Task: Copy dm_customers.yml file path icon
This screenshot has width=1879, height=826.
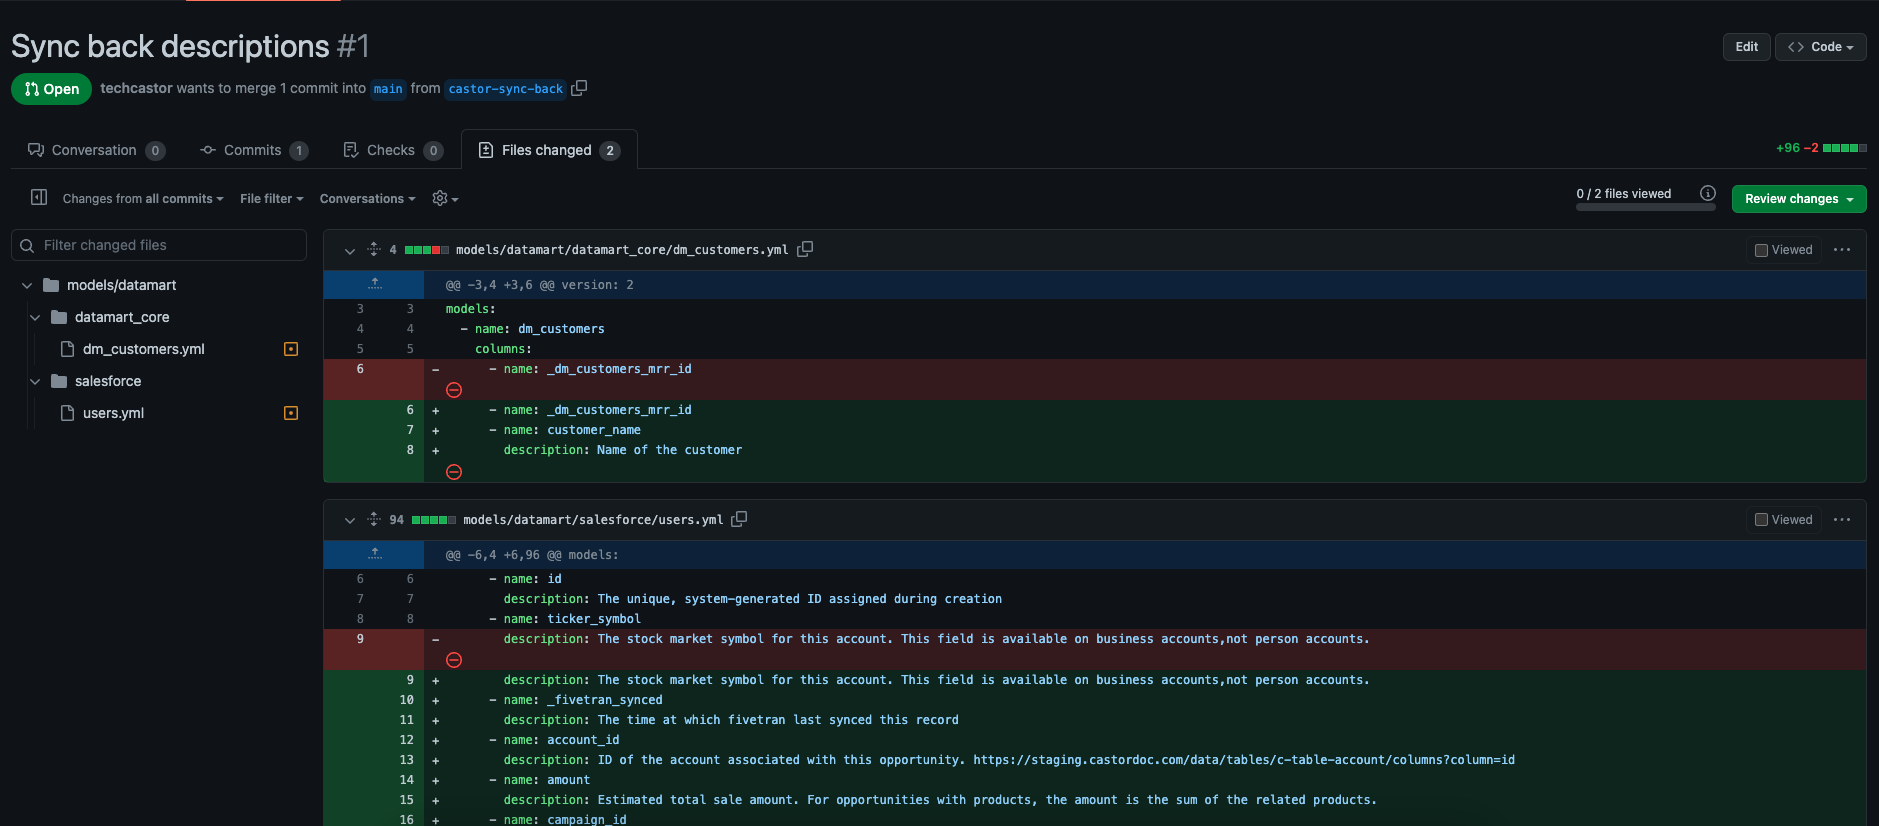Action: [x=805, y=249]
